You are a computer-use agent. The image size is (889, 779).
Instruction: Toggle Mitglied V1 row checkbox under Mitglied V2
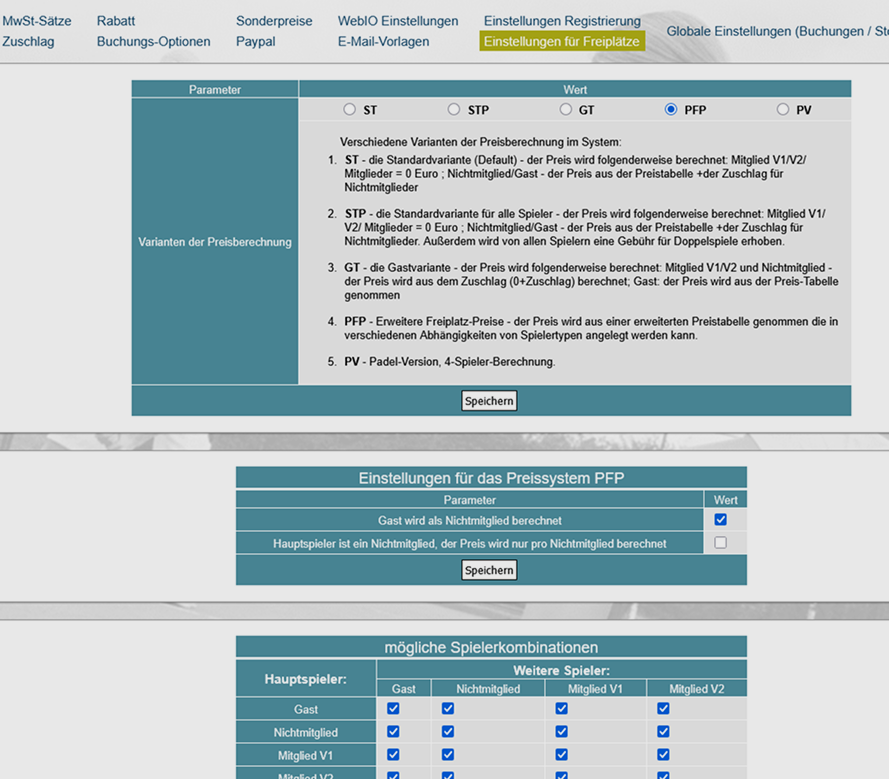pos(663,755)
